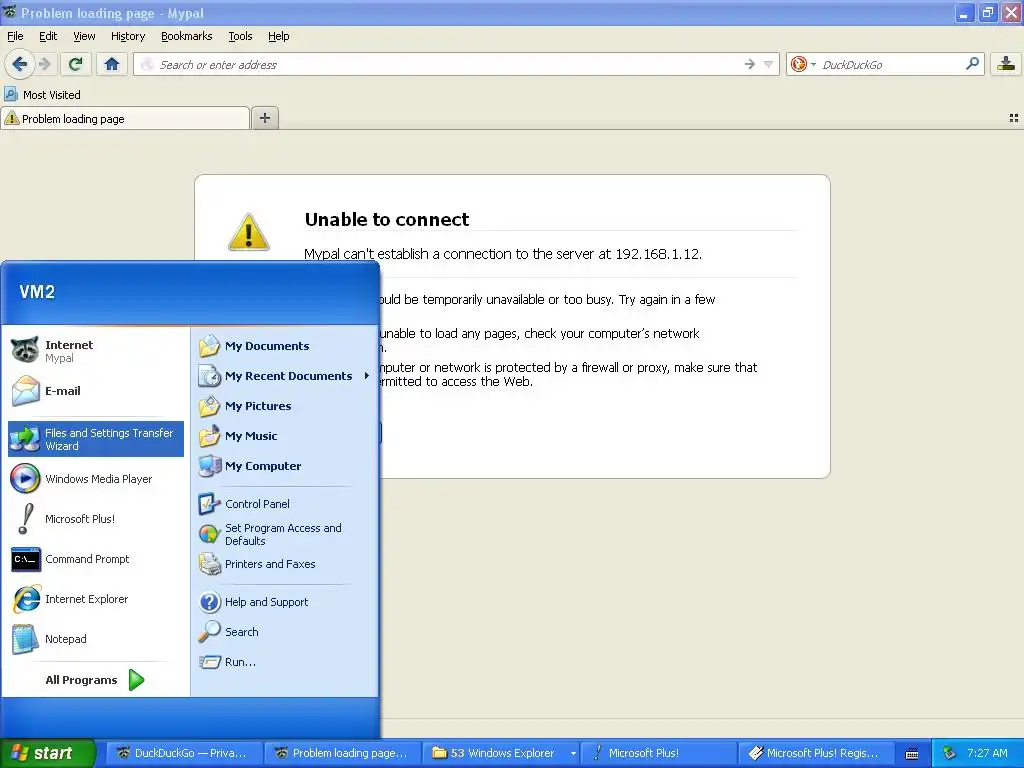Reload the current page
Image resolution: width=1024 pixels, height=768 pixels.
pyautogui.click(x=75, y=64)
